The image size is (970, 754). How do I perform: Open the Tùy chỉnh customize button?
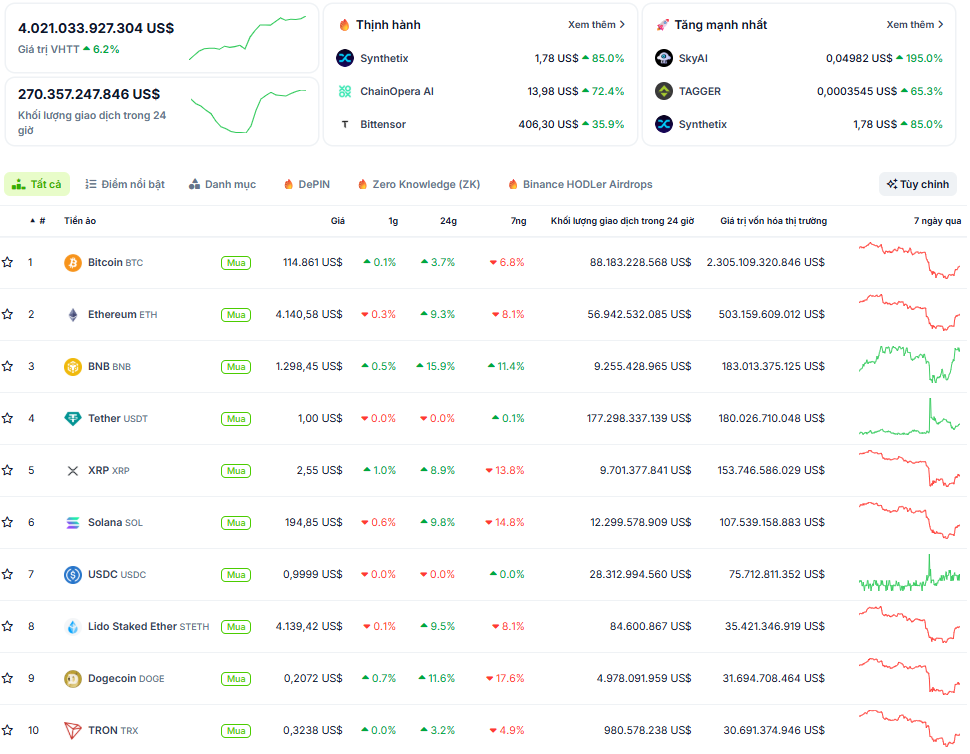tap(917, 185)
